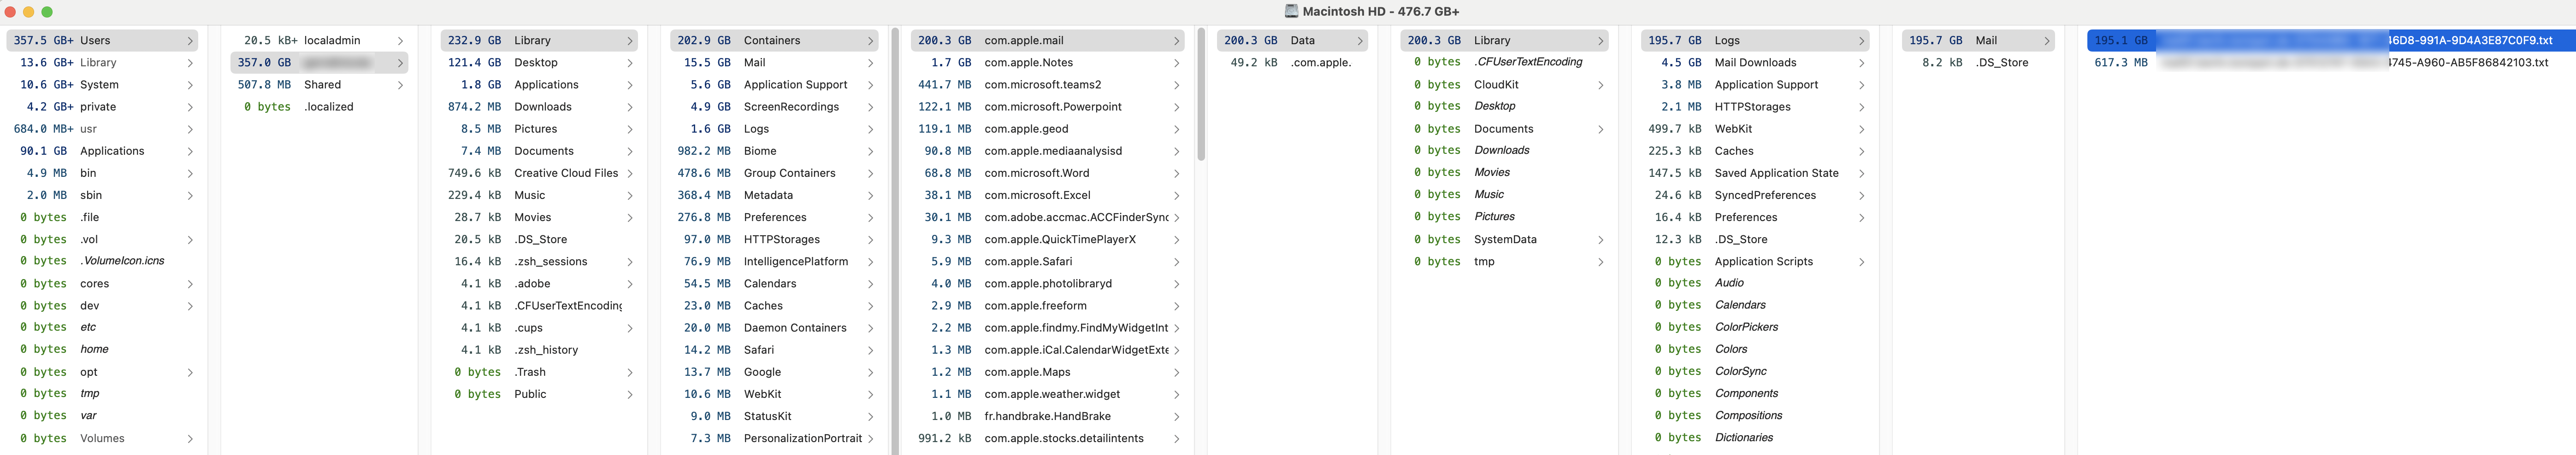Select the com.apple.QuickTimePlayerX row

click(1047, 240)
